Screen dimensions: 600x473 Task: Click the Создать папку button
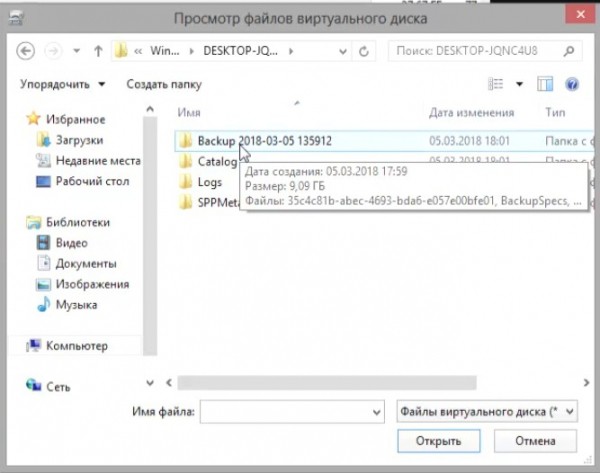[x=164, y=84]
